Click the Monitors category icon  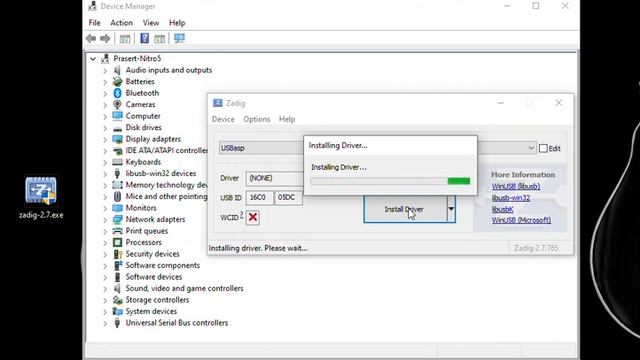(x=118, y=208)
